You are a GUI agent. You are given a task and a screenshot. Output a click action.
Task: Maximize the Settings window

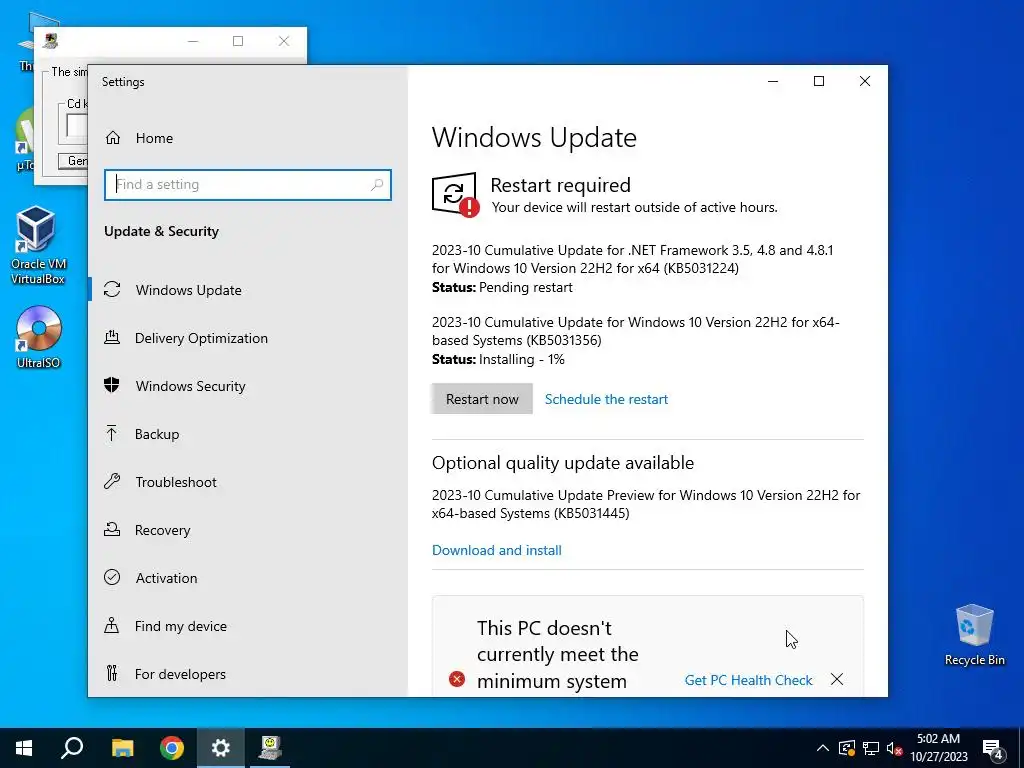point(819,81)
